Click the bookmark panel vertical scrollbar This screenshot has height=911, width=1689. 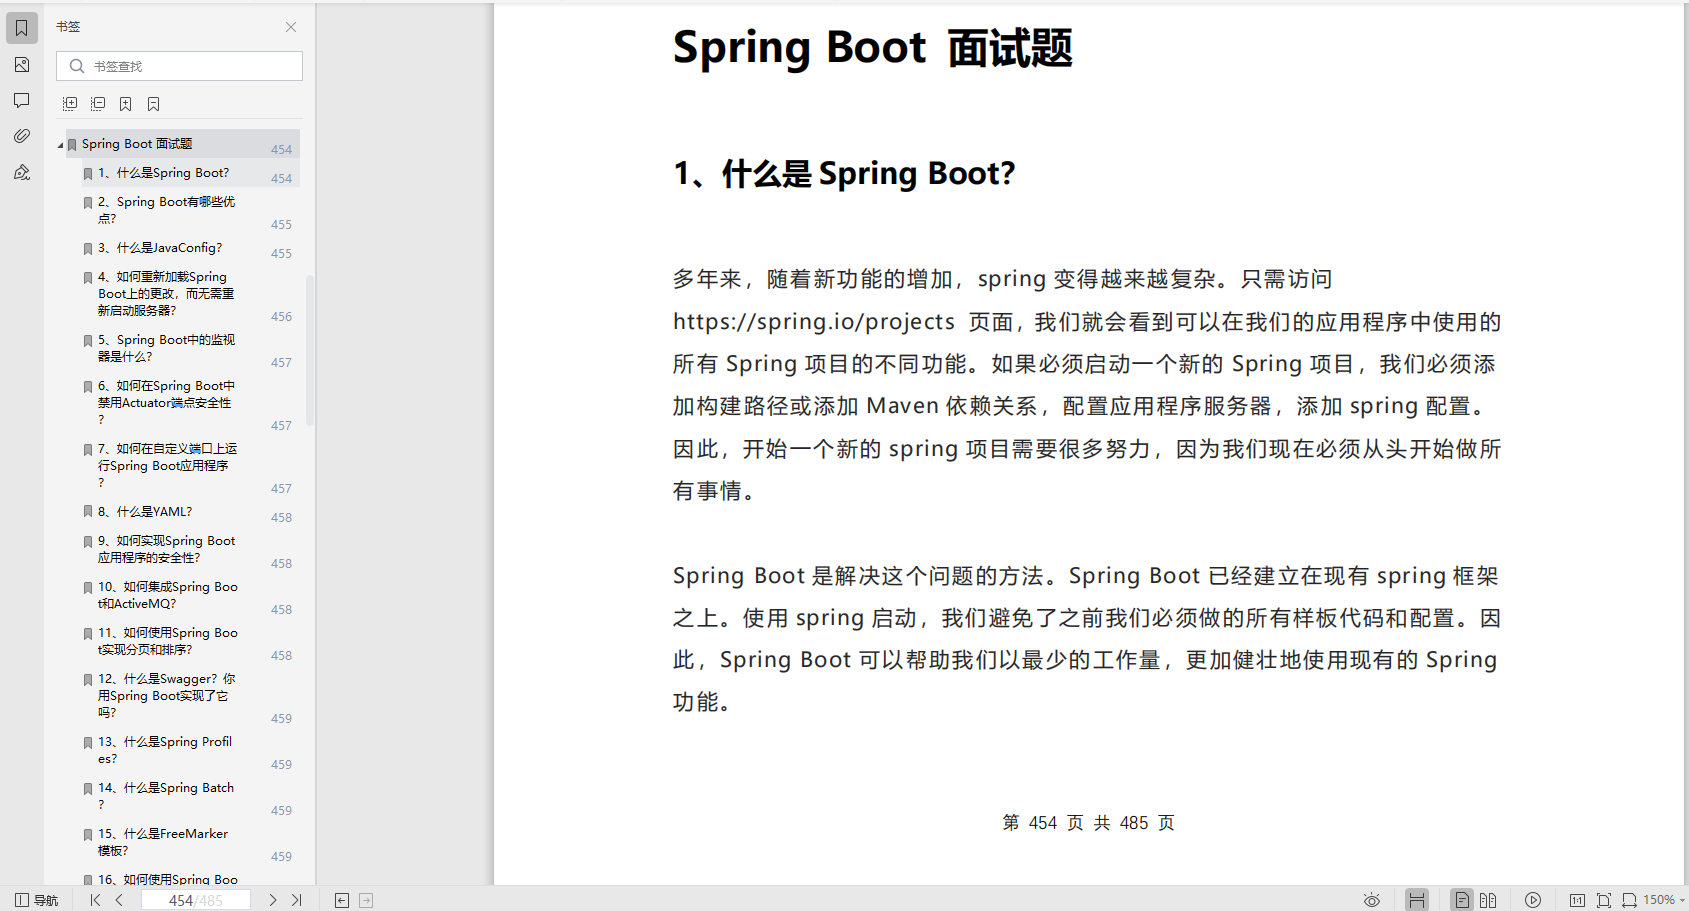pyautogui.click(x=310, y=350)
